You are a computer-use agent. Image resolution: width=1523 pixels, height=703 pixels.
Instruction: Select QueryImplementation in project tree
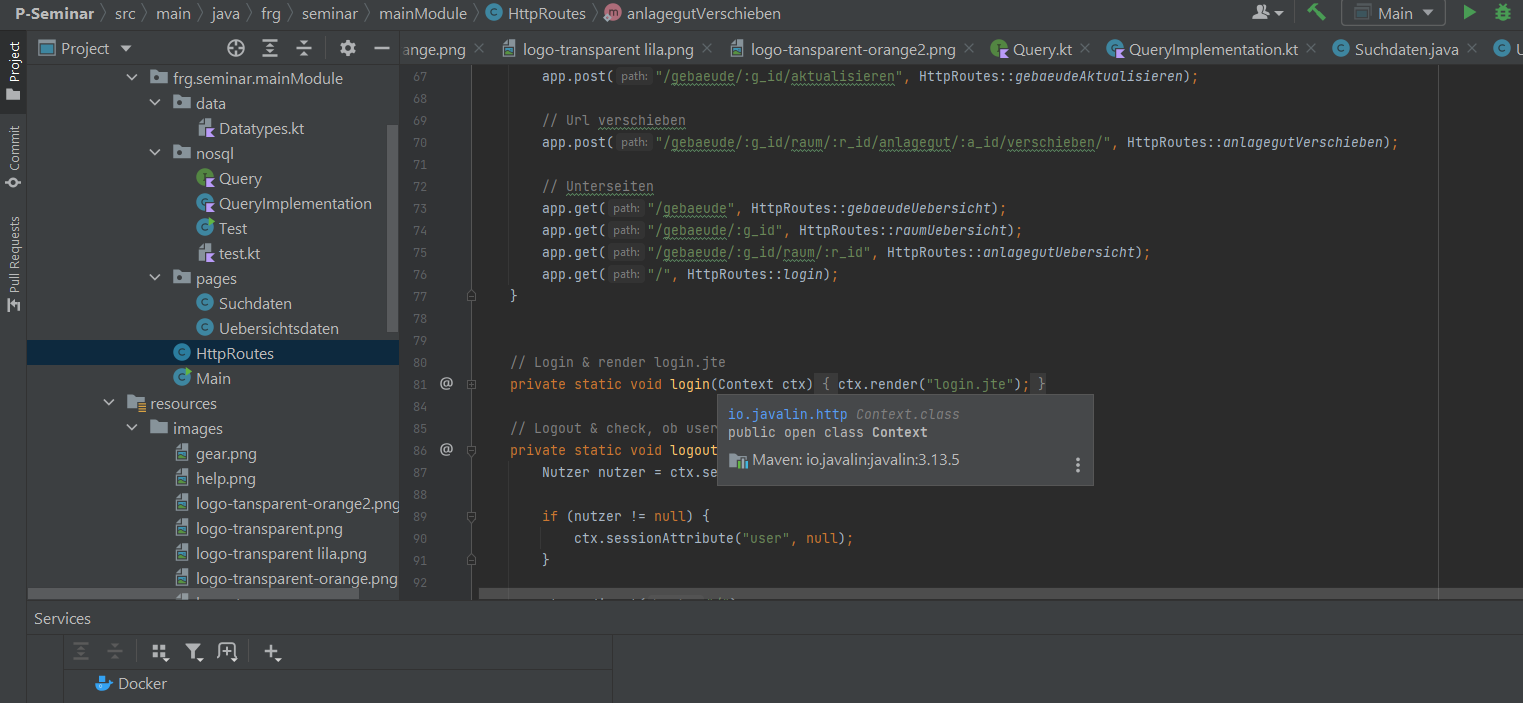284,203
